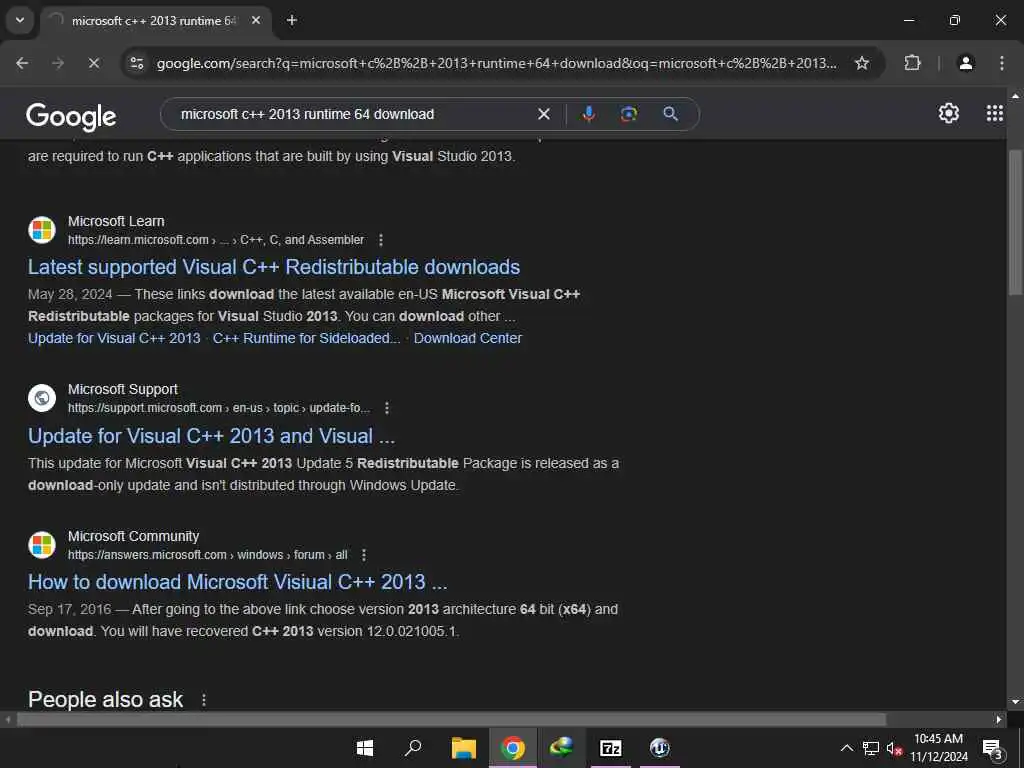
Task: Open the Windows Start menu
Action: [x=365, y=748]
